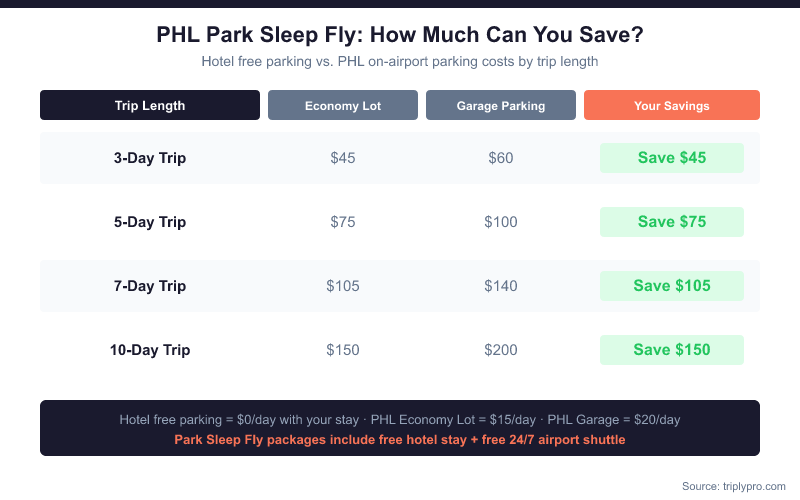Click the $45 Economy Lot price
This screenshot has height=500, width=800.
343,158
